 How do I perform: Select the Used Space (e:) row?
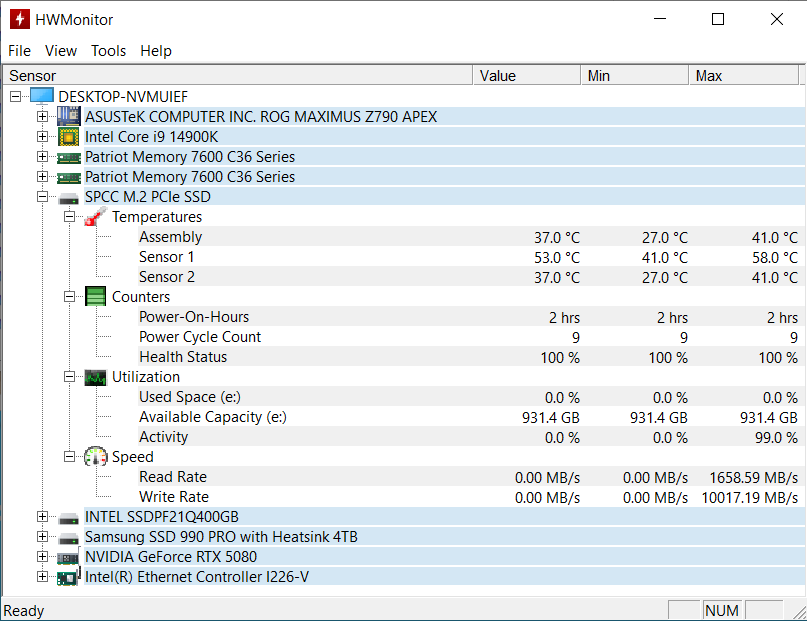(x=469, y=397)
